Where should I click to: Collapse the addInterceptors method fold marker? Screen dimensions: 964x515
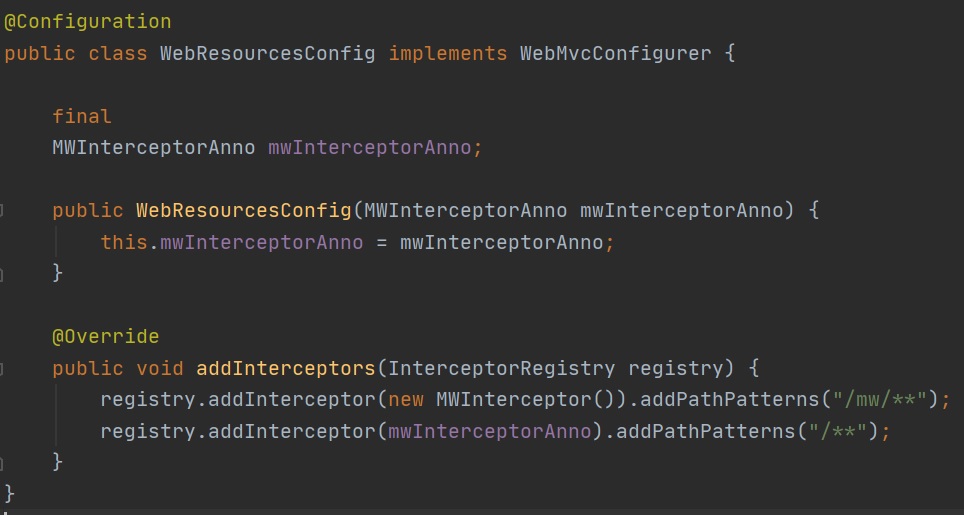coord(2,369)
